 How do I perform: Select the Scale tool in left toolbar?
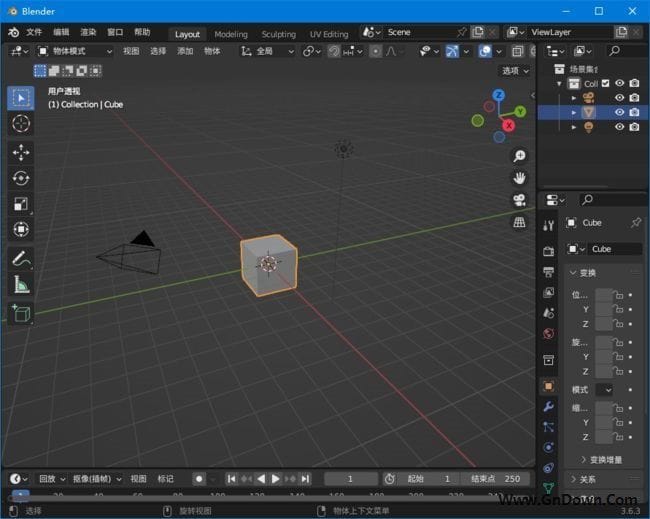pos(21,204)
